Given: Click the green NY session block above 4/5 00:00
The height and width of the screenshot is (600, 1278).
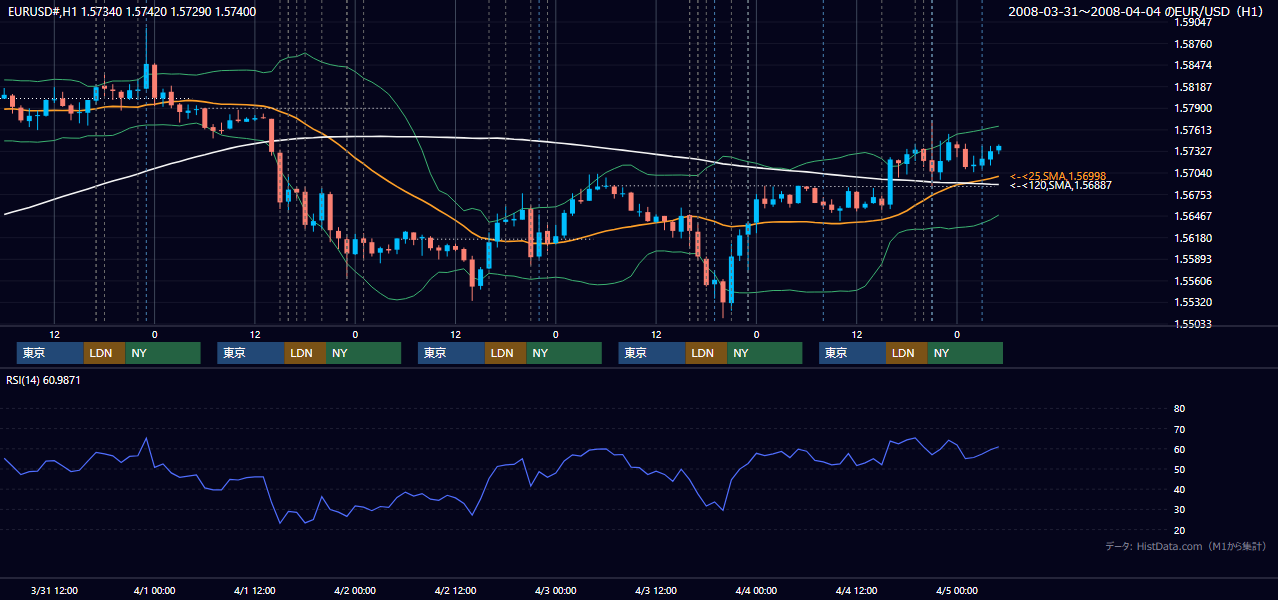Looking at the screenshot, I should pos(965,353).
